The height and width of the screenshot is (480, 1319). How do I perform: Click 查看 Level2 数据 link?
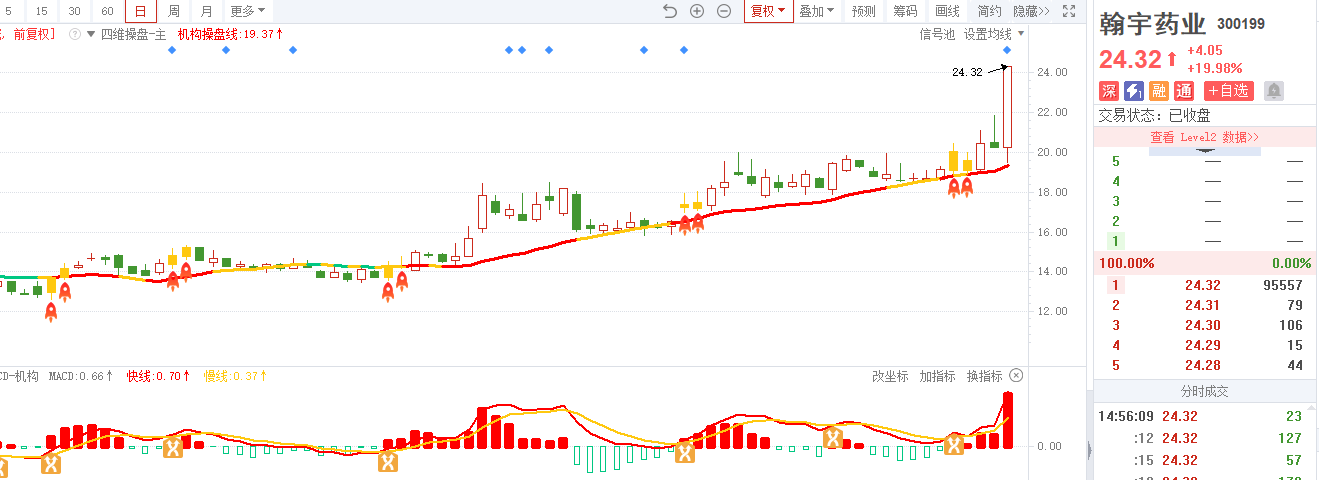(x=1204, y=137)
